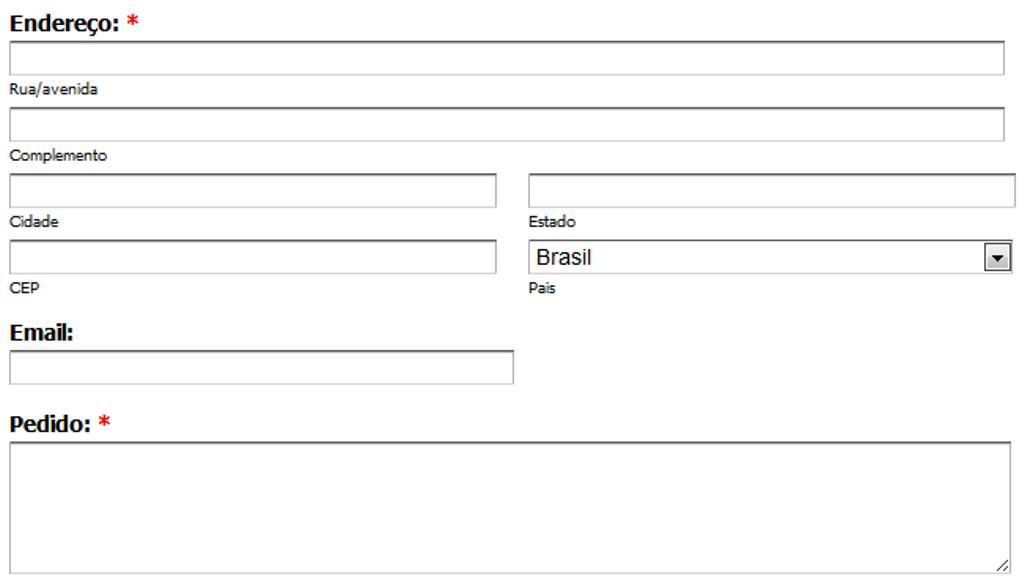Click the Estado input field

tap(772, 191)
